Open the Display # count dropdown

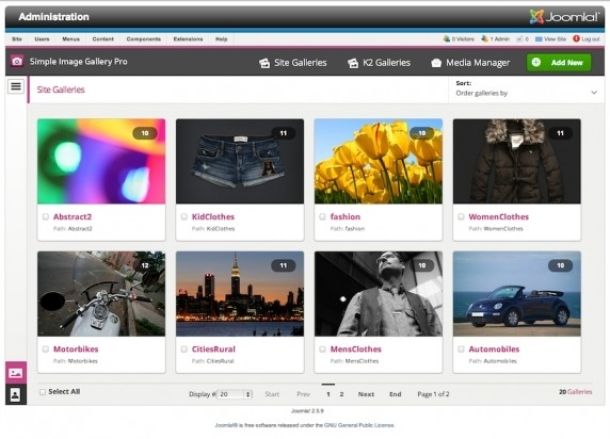(235, 394)
